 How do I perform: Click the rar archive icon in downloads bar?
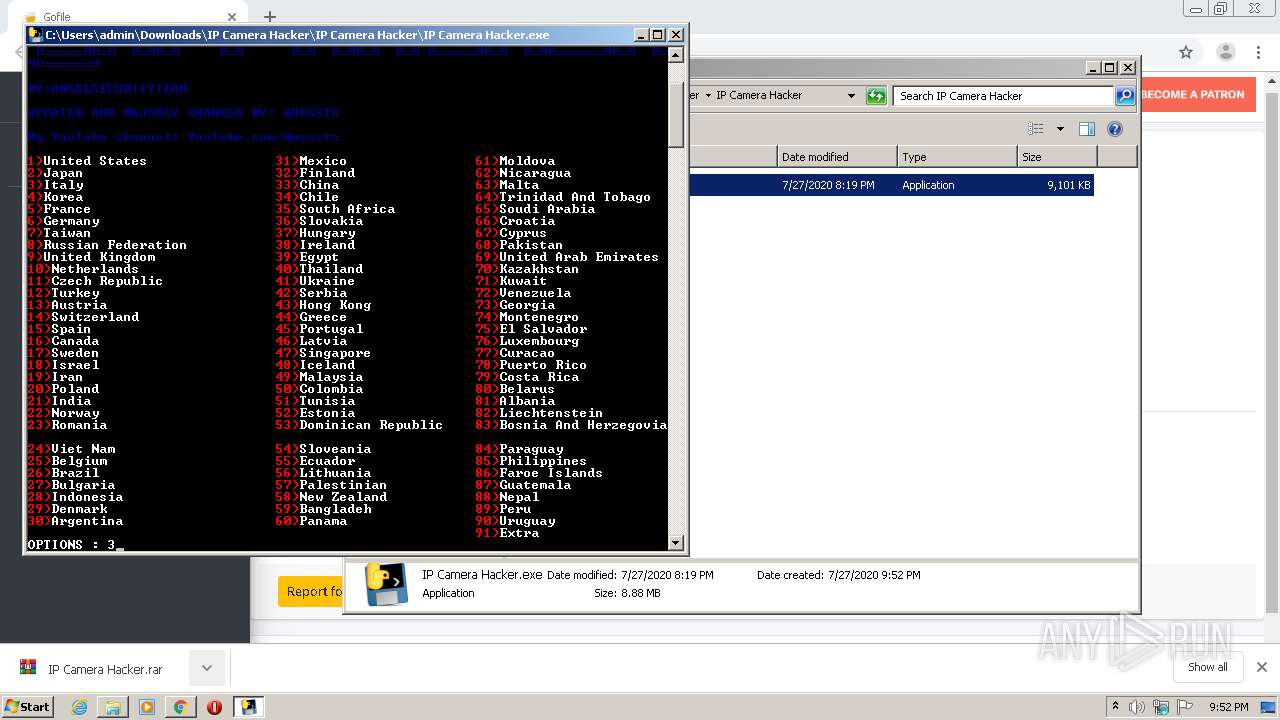click(28, 668)
